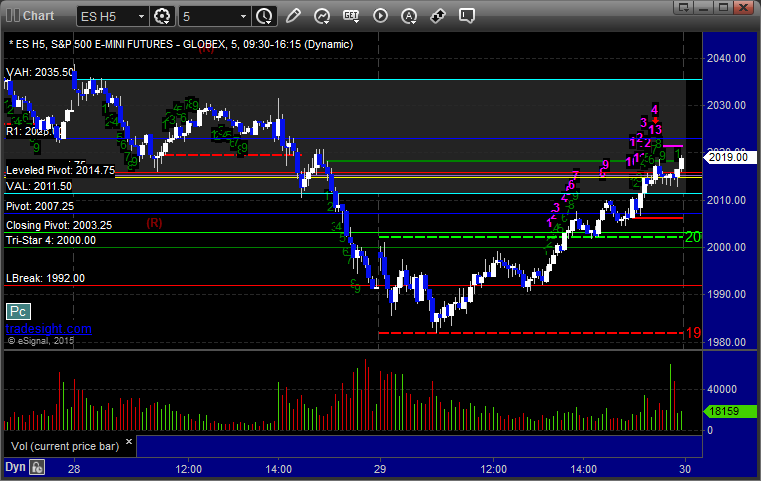Click the Tri-Star 4: 2000.00 label
Viewport: 761px width, 481px height.
(x=51, y=240)
